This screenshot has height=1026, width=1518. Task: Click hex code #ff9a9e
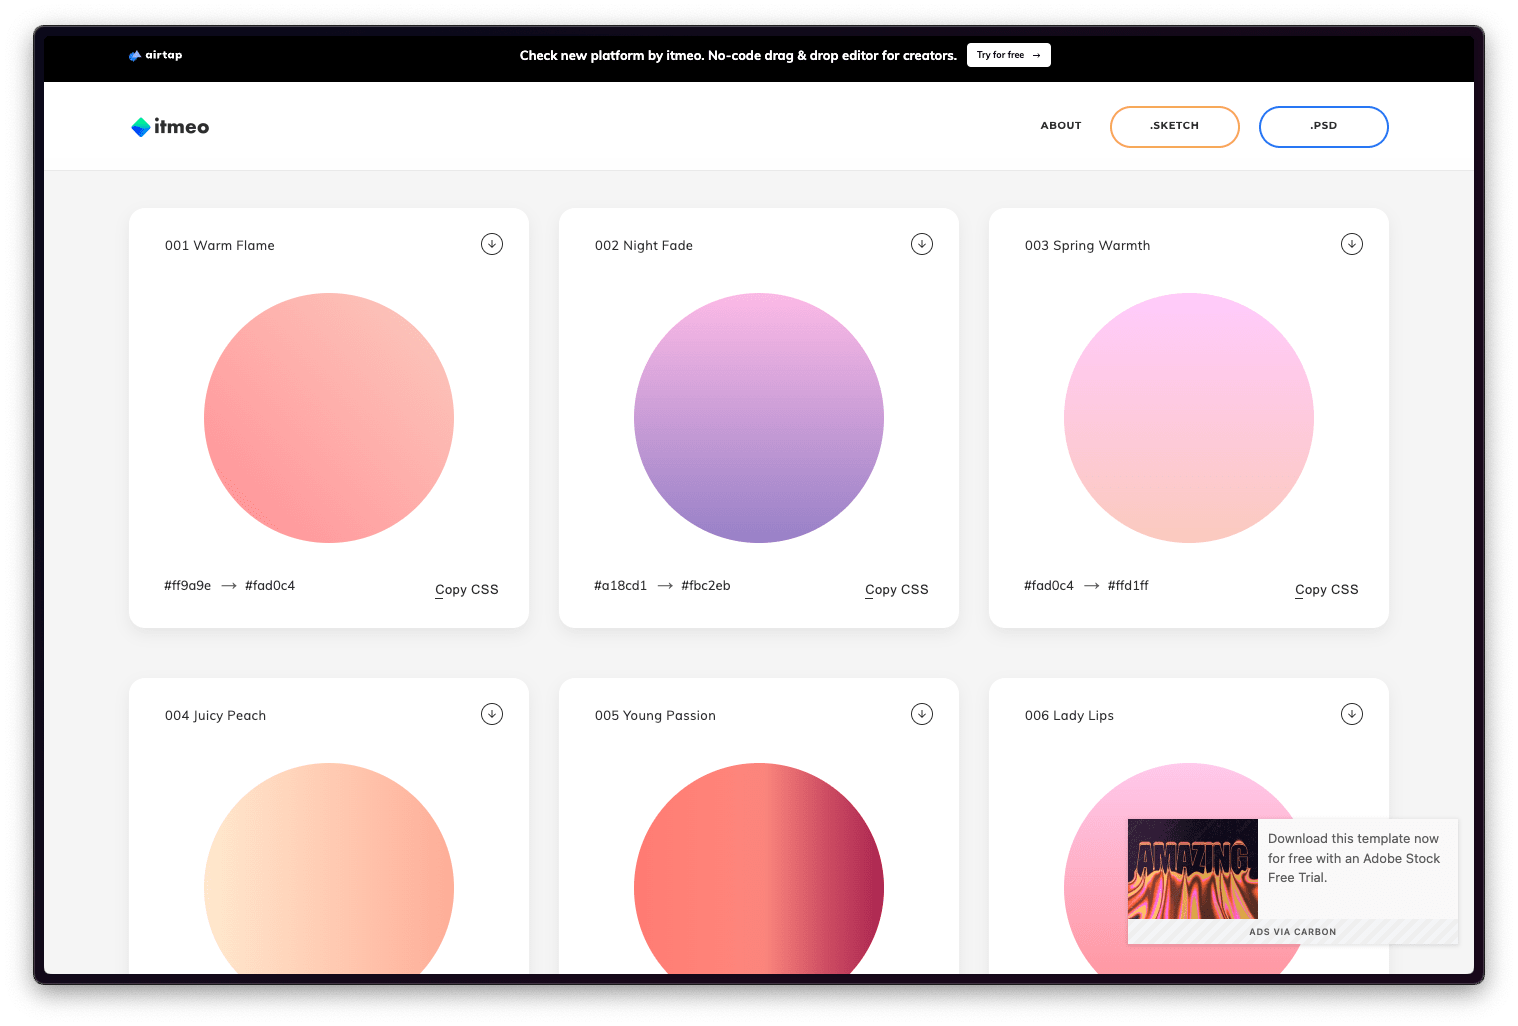(188, 586)
